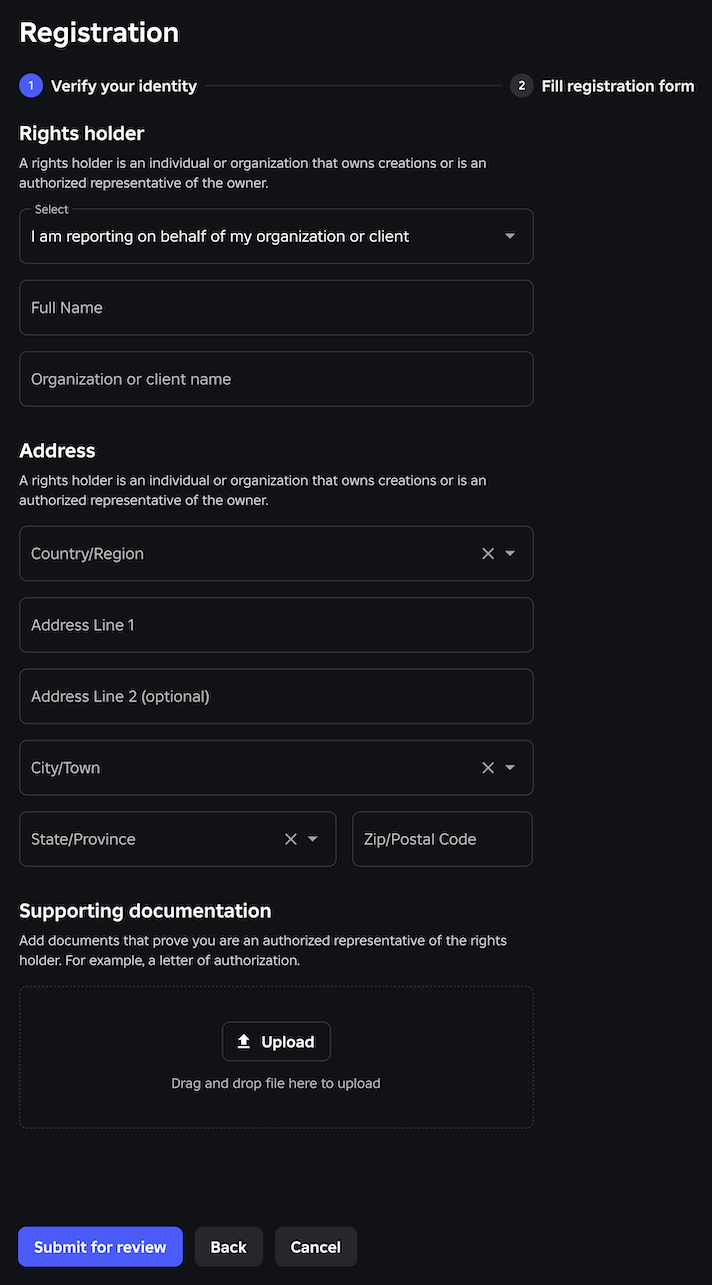This screenshot has height=1285, width=712.
Task: Switch to the Fill registration form step
Action: (x=617, y=85)
